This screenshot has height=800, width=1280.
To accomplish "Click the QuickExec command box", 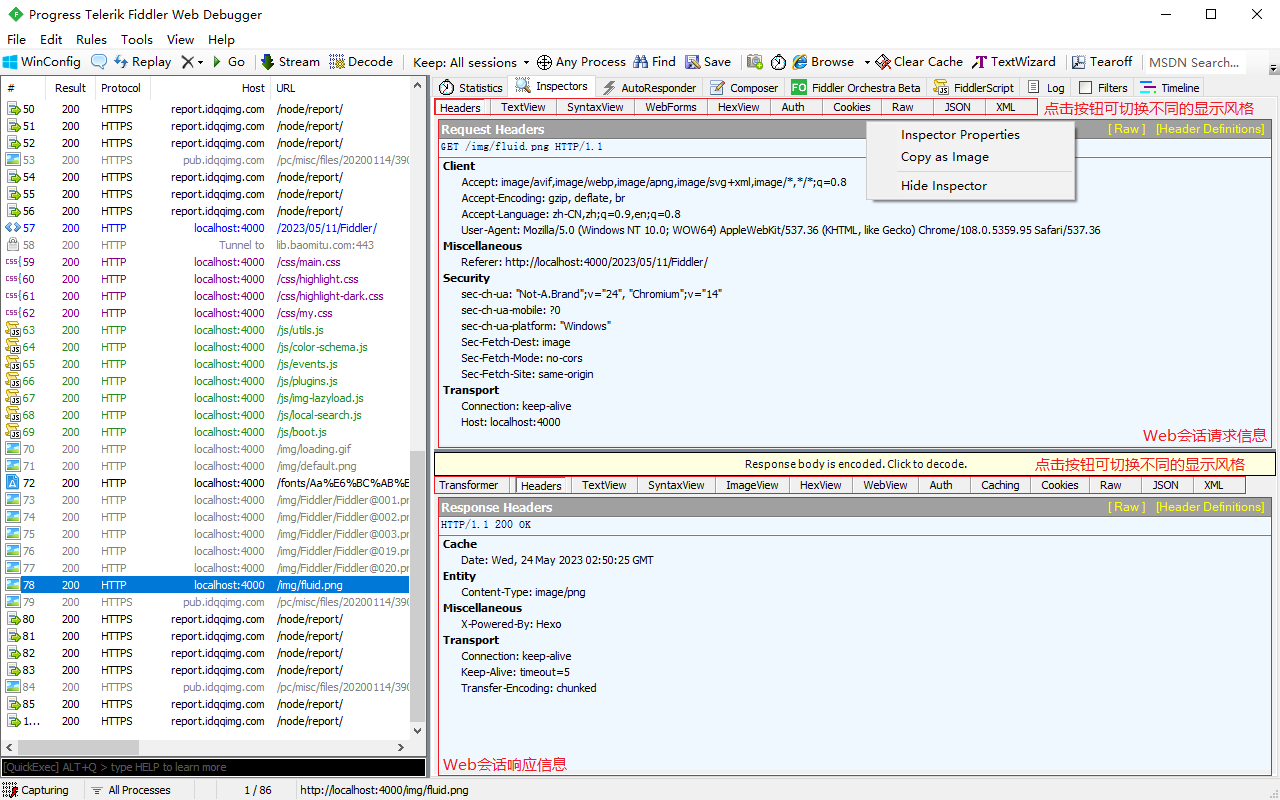I will click(x=213, y=767).
